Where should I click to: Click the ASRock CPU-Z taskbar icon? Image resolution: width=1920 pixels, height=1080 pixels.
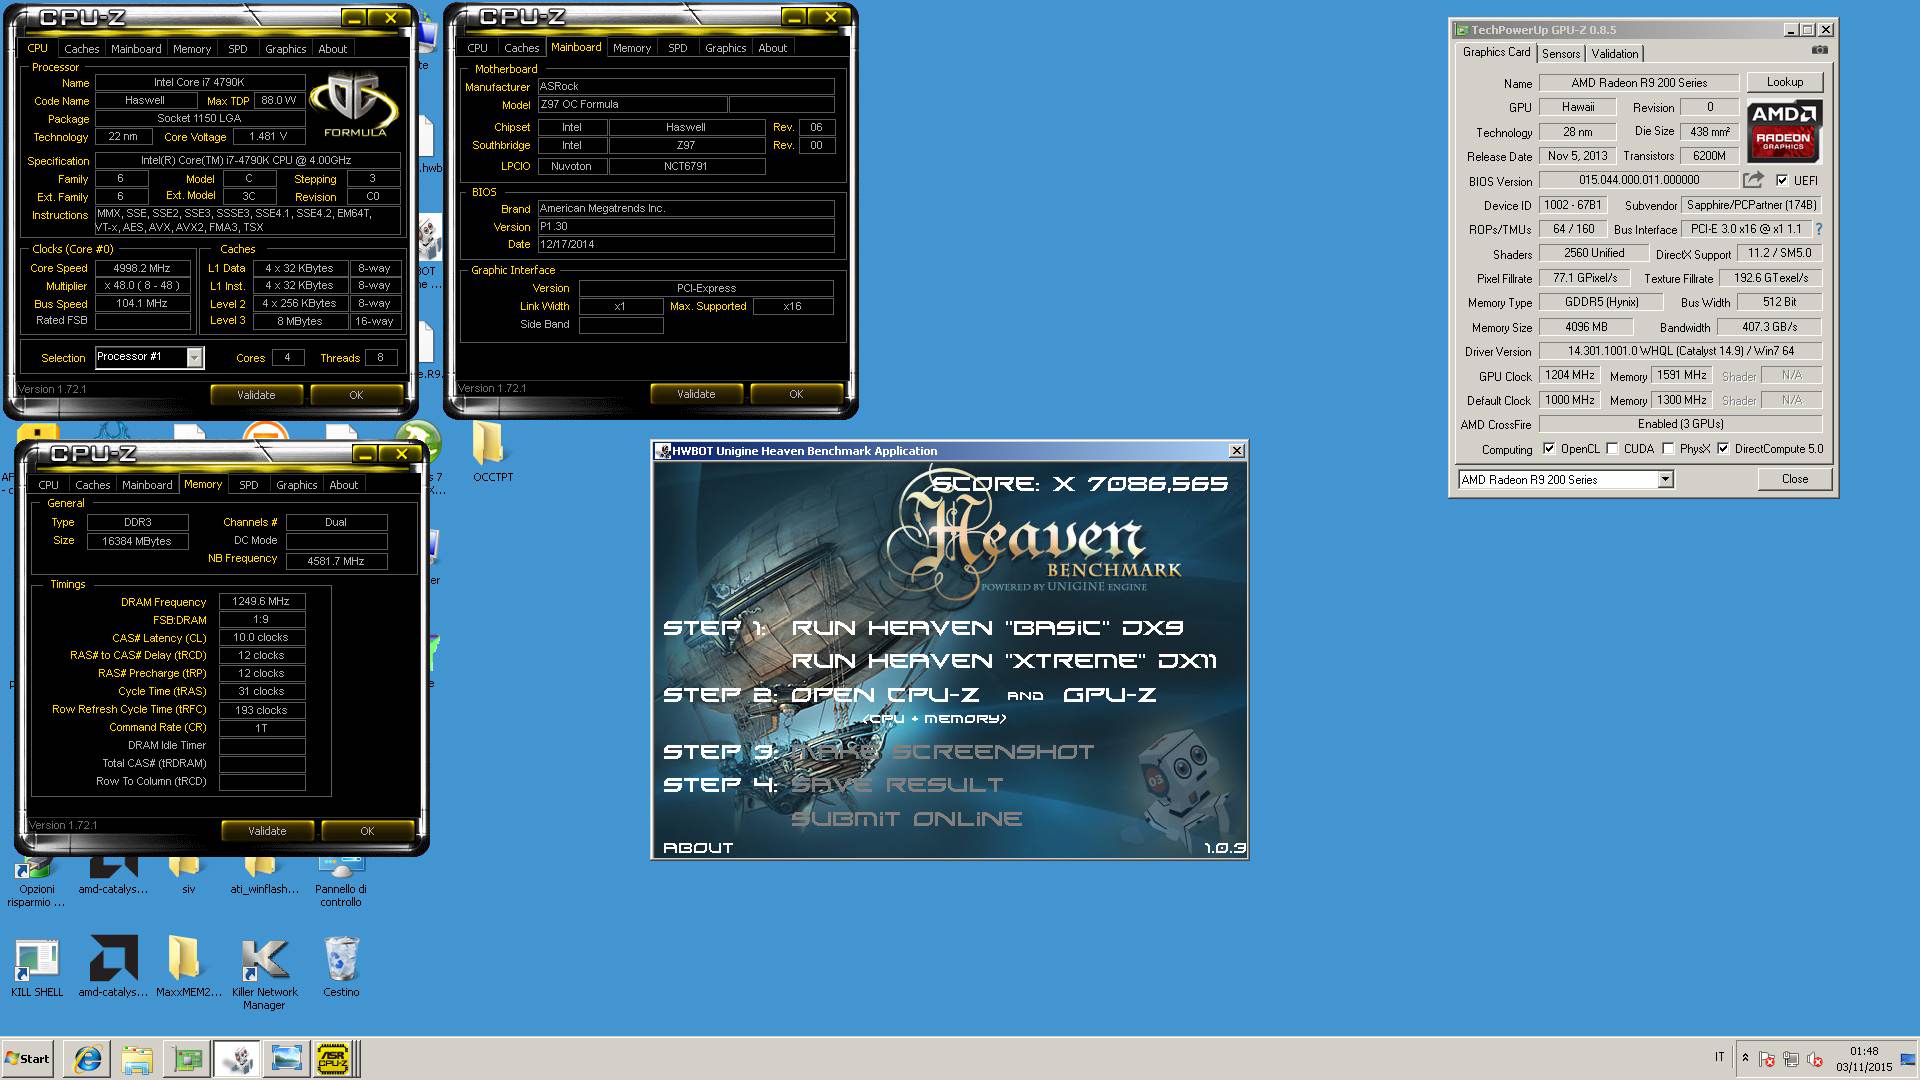pos(333,1059)
